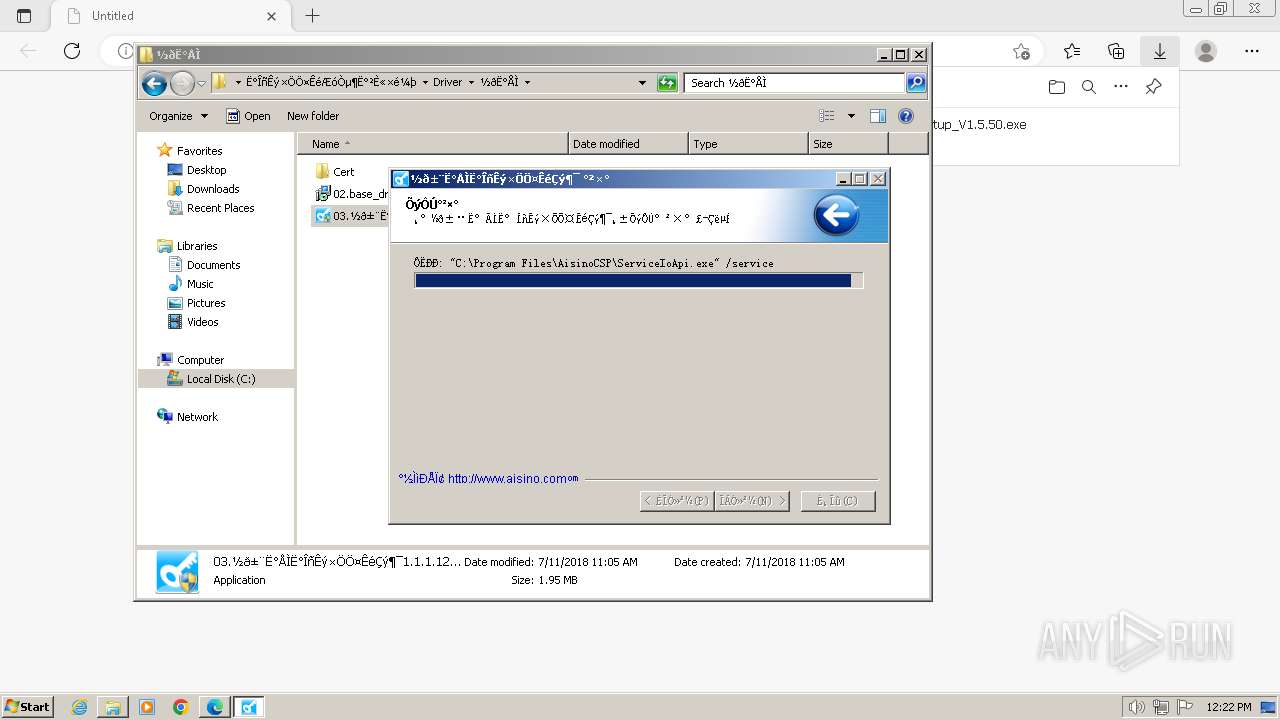Viewport: 1280px width, 720px height.
Task: Open the Documents library
Action: pos(213,265)
